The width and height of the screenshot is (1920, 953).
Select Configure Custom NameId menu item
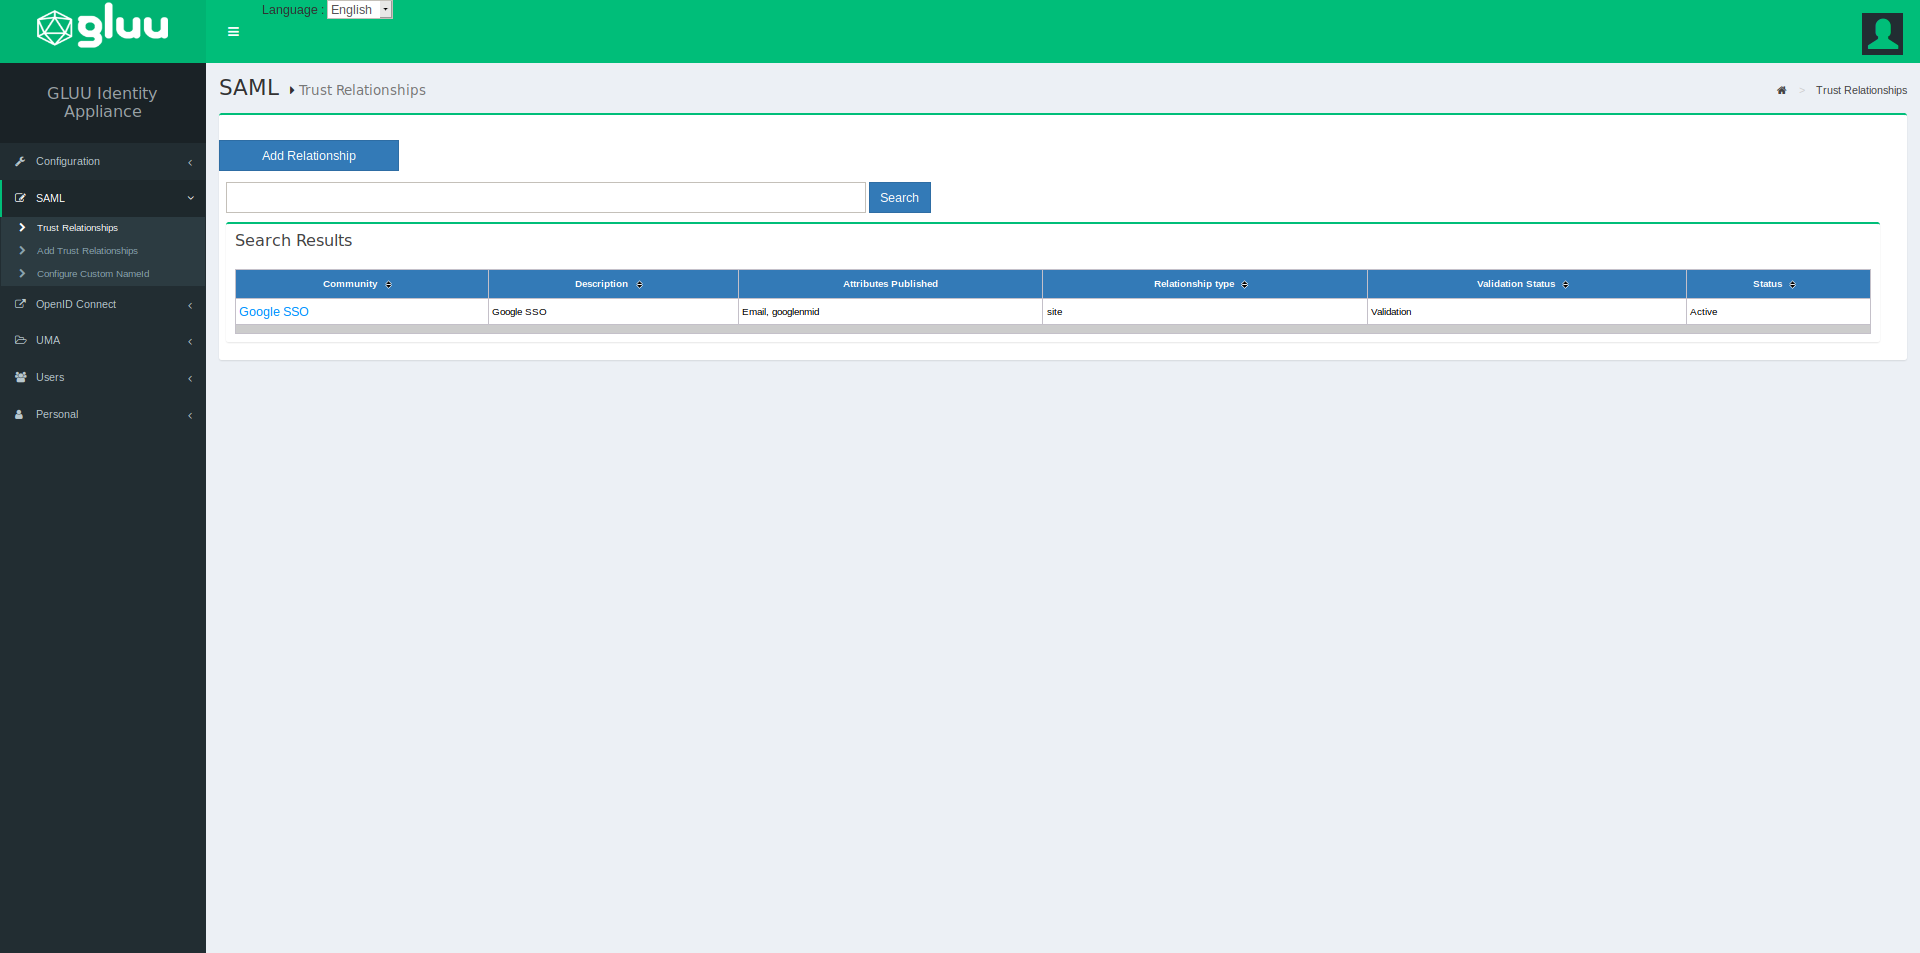[93, 274]
